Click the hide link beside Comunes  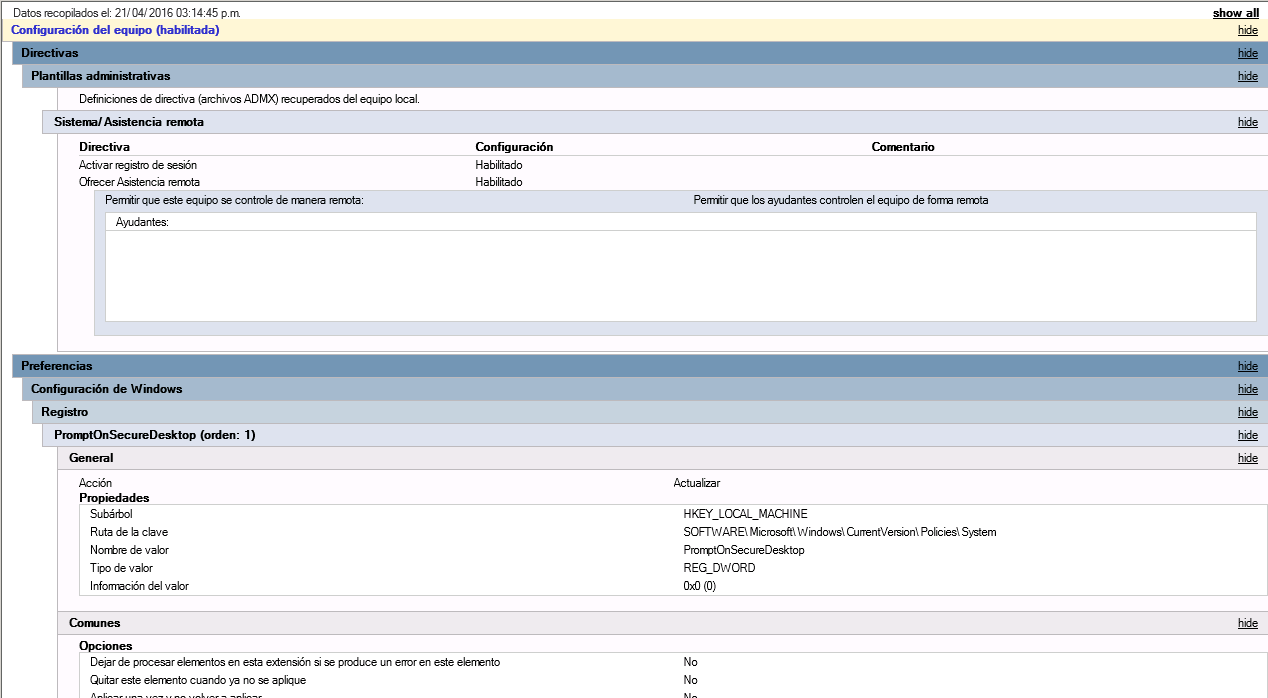point(1247,623)
